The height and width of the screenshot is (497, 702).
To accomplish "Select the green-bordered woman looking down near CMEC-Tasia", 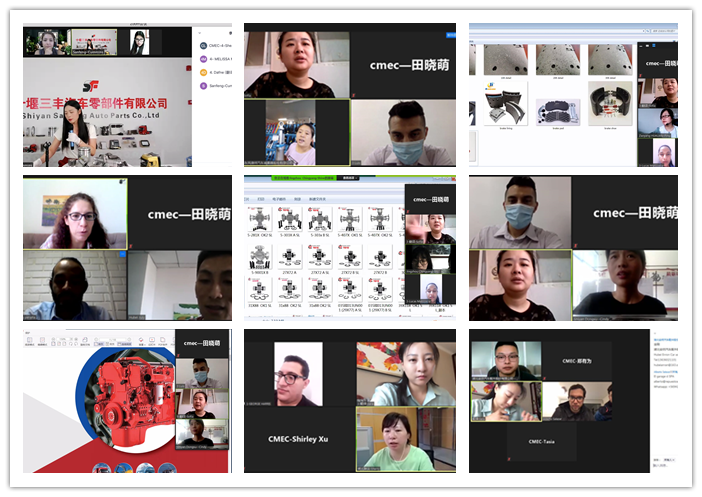I will pos(506,401).
